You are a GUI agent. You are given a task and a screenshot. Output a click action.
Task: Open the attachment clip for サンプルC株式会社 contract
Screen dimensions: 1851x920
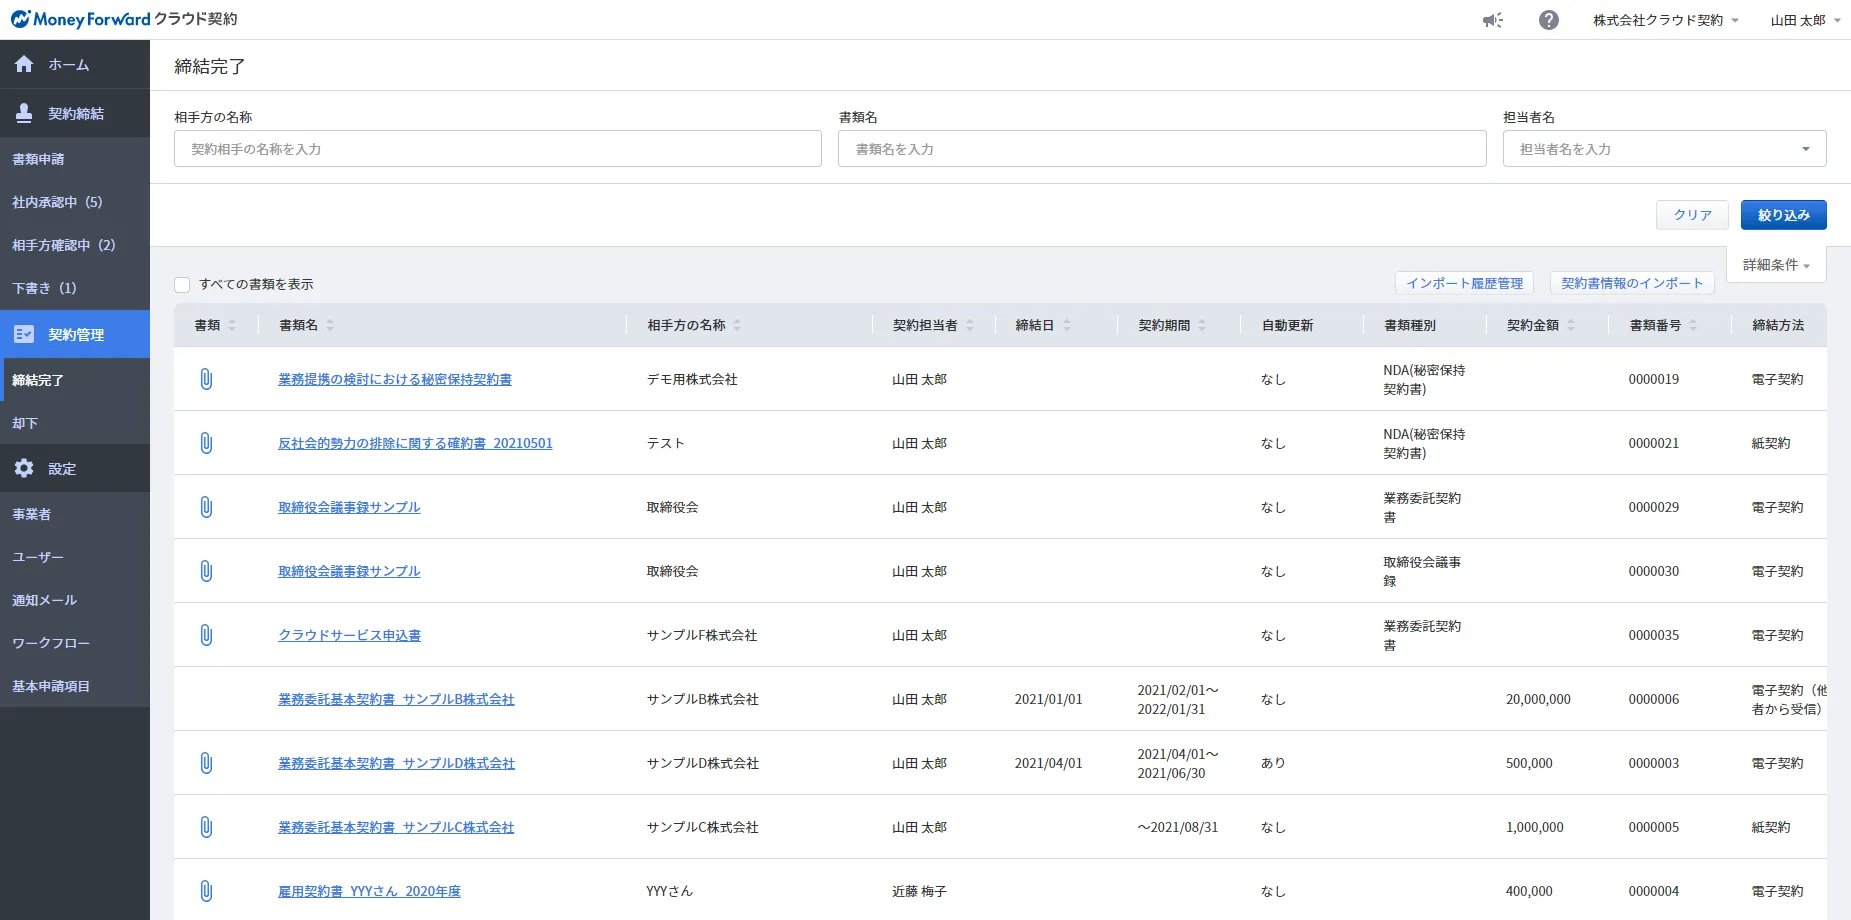pos(206,827)
